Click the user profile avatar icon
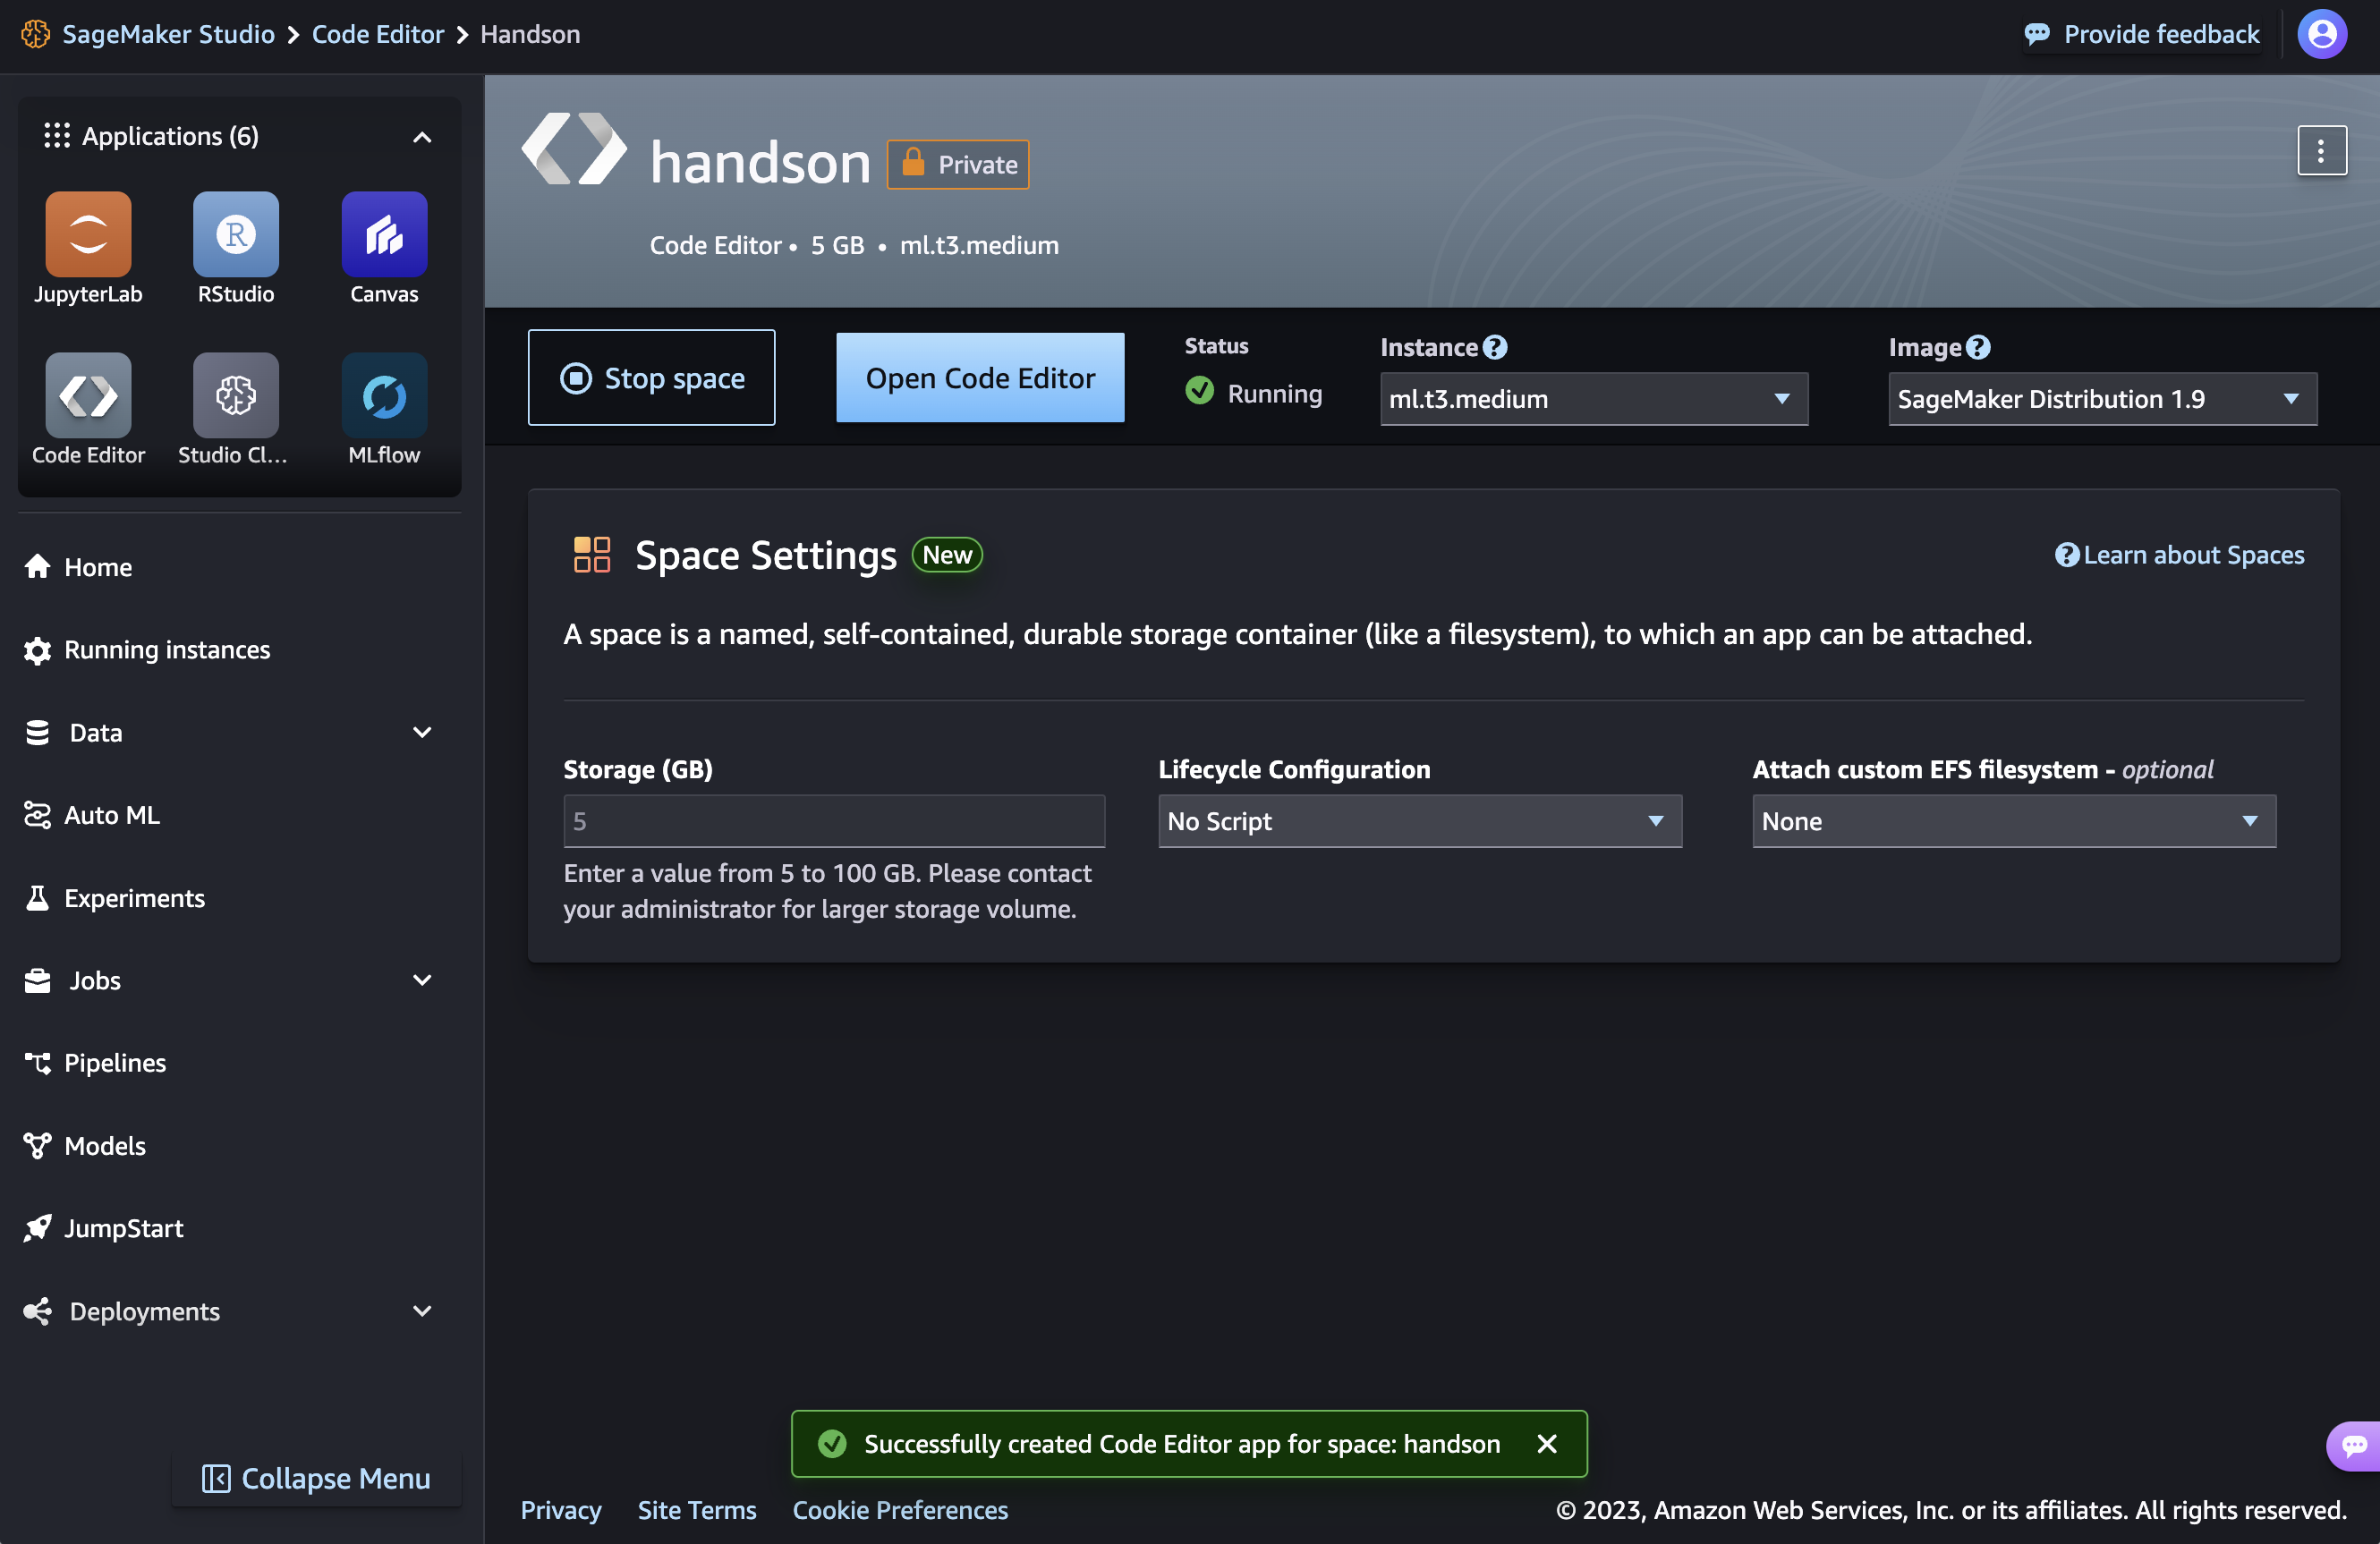 tap(2322, 34)
